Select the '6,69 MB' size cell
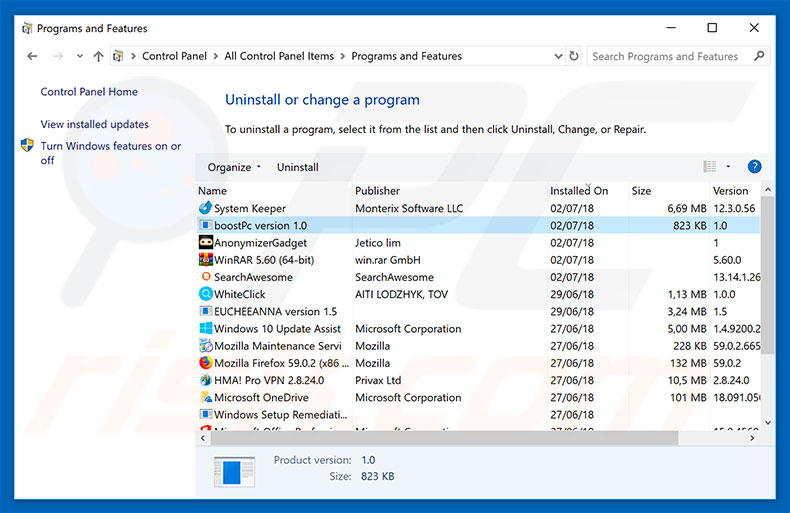This screenshot has width=790, height=513. [687, 208]
